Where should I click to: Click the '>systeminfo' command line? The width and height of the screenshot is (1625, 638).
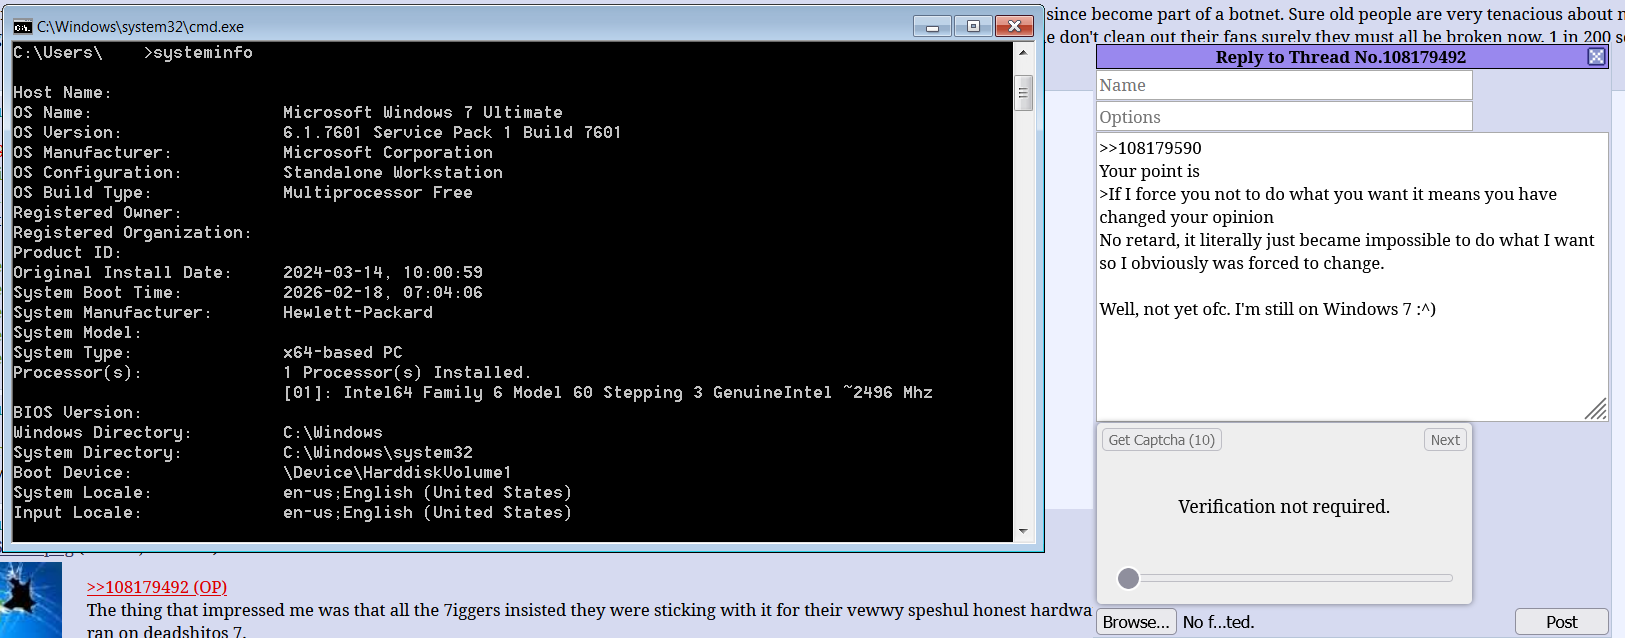tap(198, 52)
